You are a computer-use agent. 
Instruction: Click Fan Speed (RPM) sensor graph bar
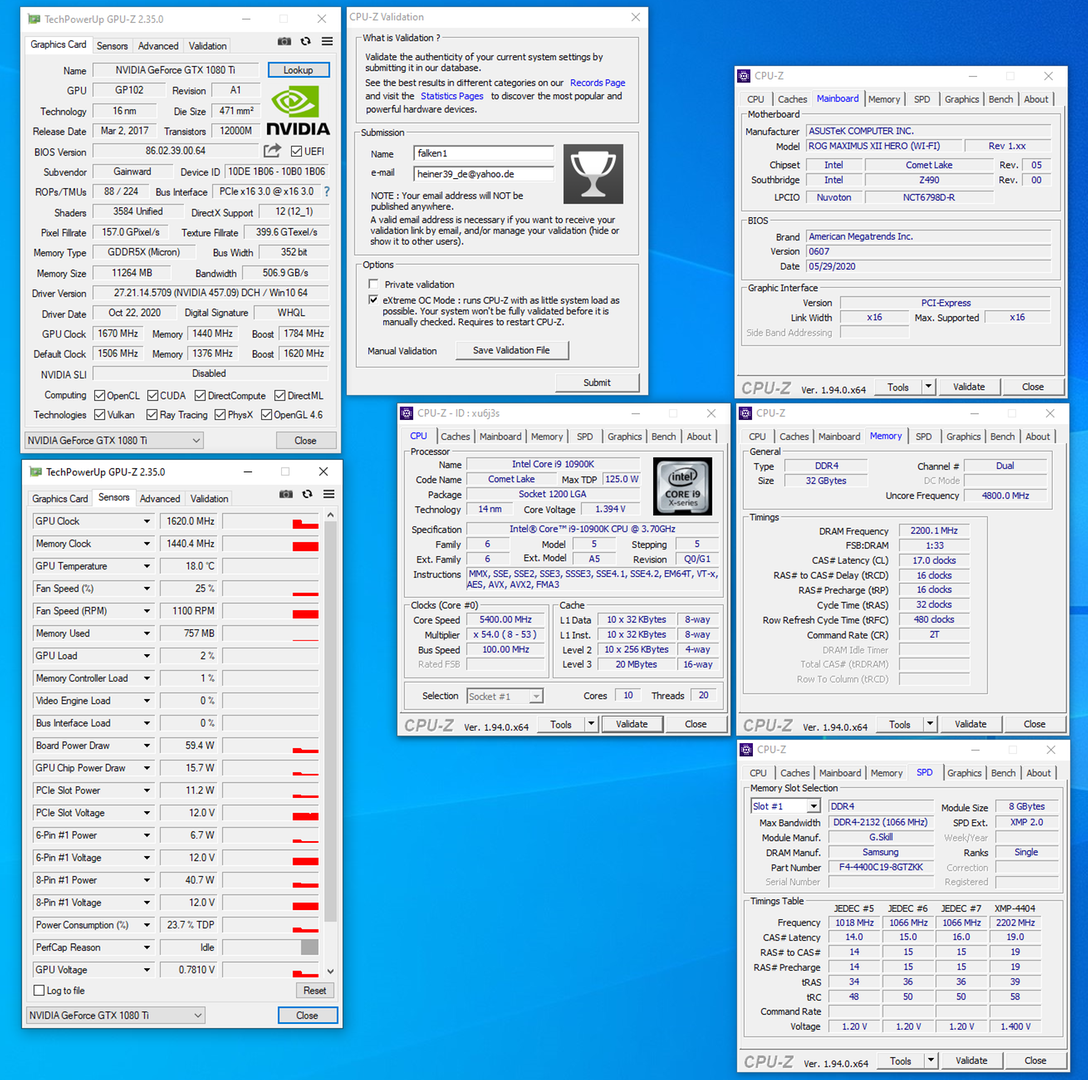[271, 611]
